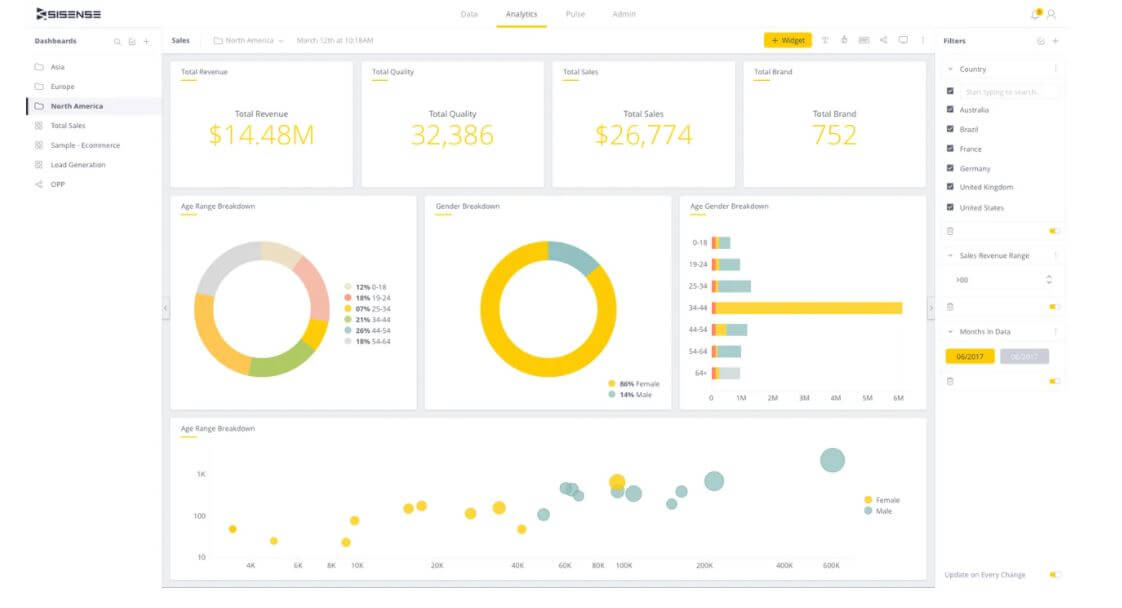
Task: Open the dashboard search magnifier in sidebar
Action: coord(118,41)
